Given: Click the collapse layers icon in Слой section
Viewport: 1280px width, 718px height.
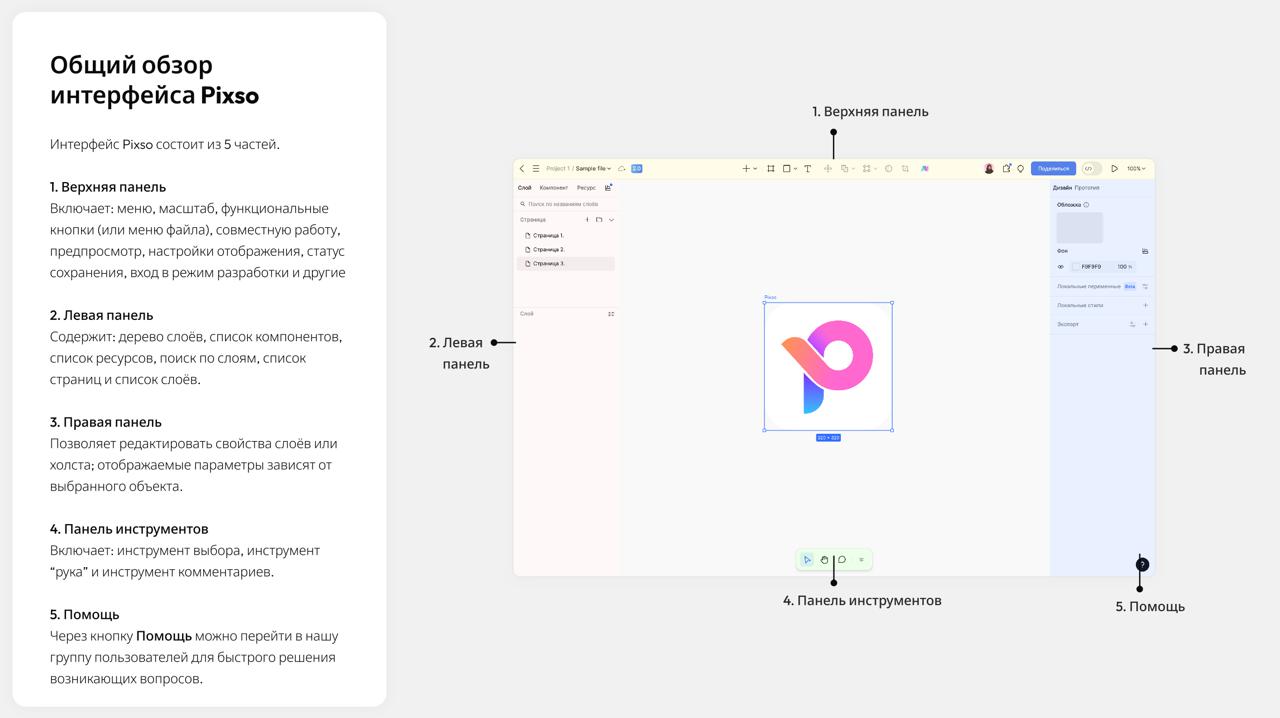Looking at the screenshot, I should [611, 314].
